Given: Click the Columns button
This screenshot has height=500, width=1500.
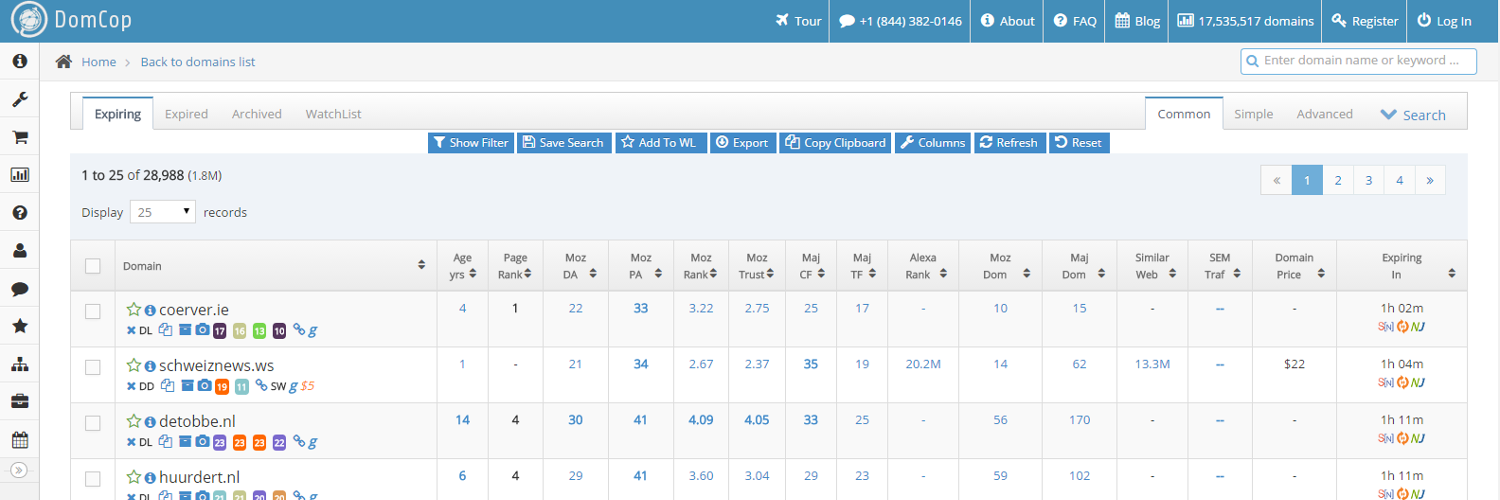Looking at the screenshot, I should click(932, 143).
